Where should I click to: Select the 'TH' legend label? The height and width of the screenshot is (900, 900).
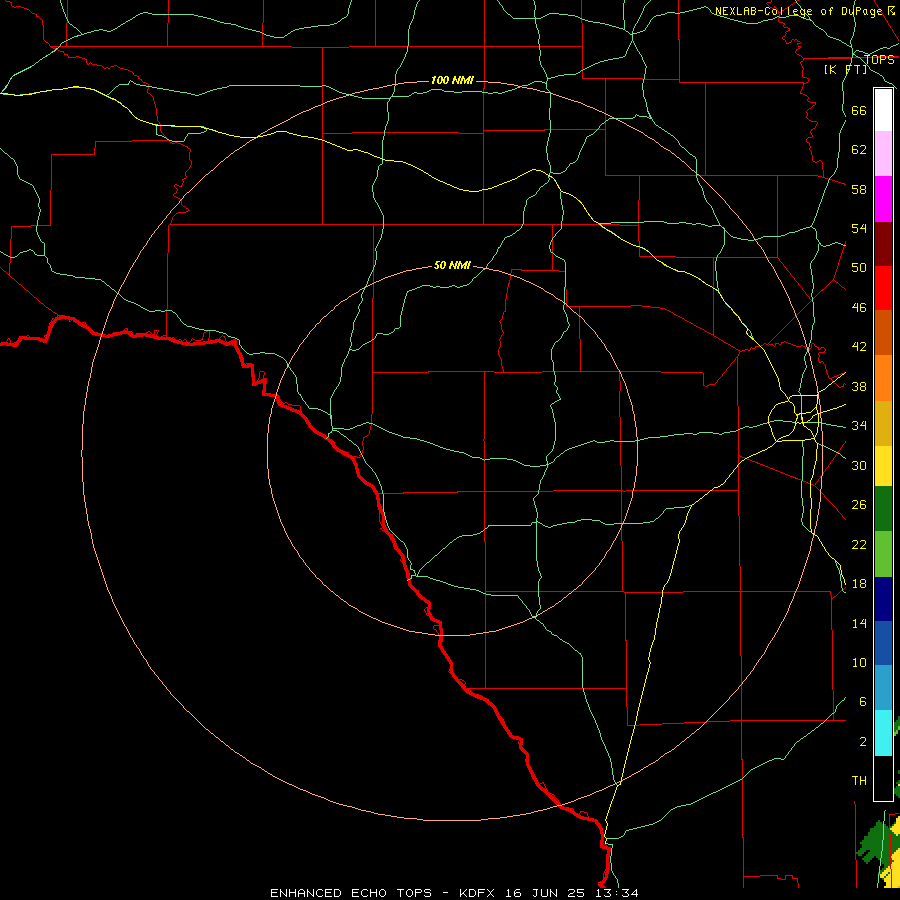click(859, 780)
